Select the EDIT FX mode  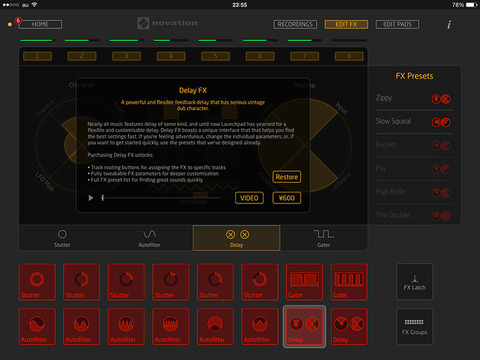click(x=346, y=24)
